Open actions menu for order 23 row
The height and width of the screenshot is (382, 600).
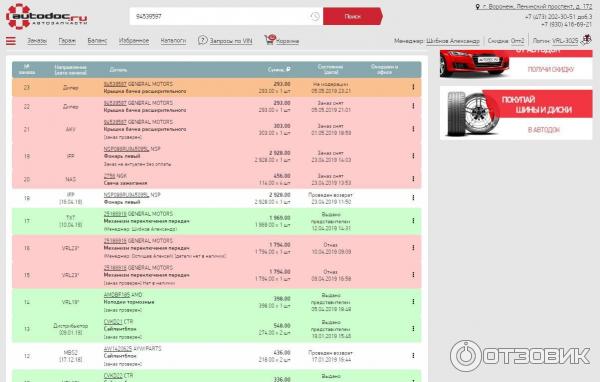coord(413,87)
